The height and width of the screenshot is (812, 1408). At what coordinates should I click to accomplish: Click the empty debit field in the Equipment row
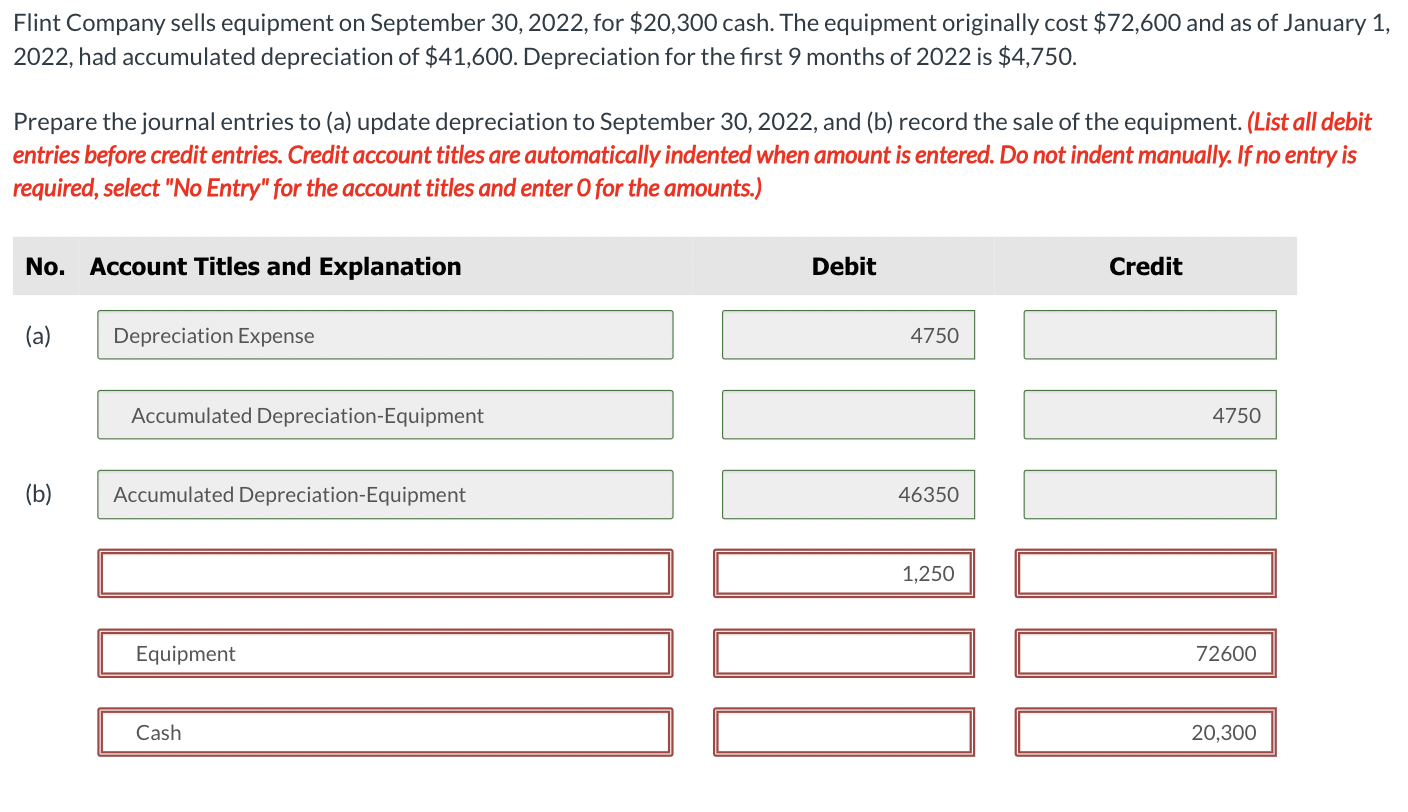coord(843,653)
